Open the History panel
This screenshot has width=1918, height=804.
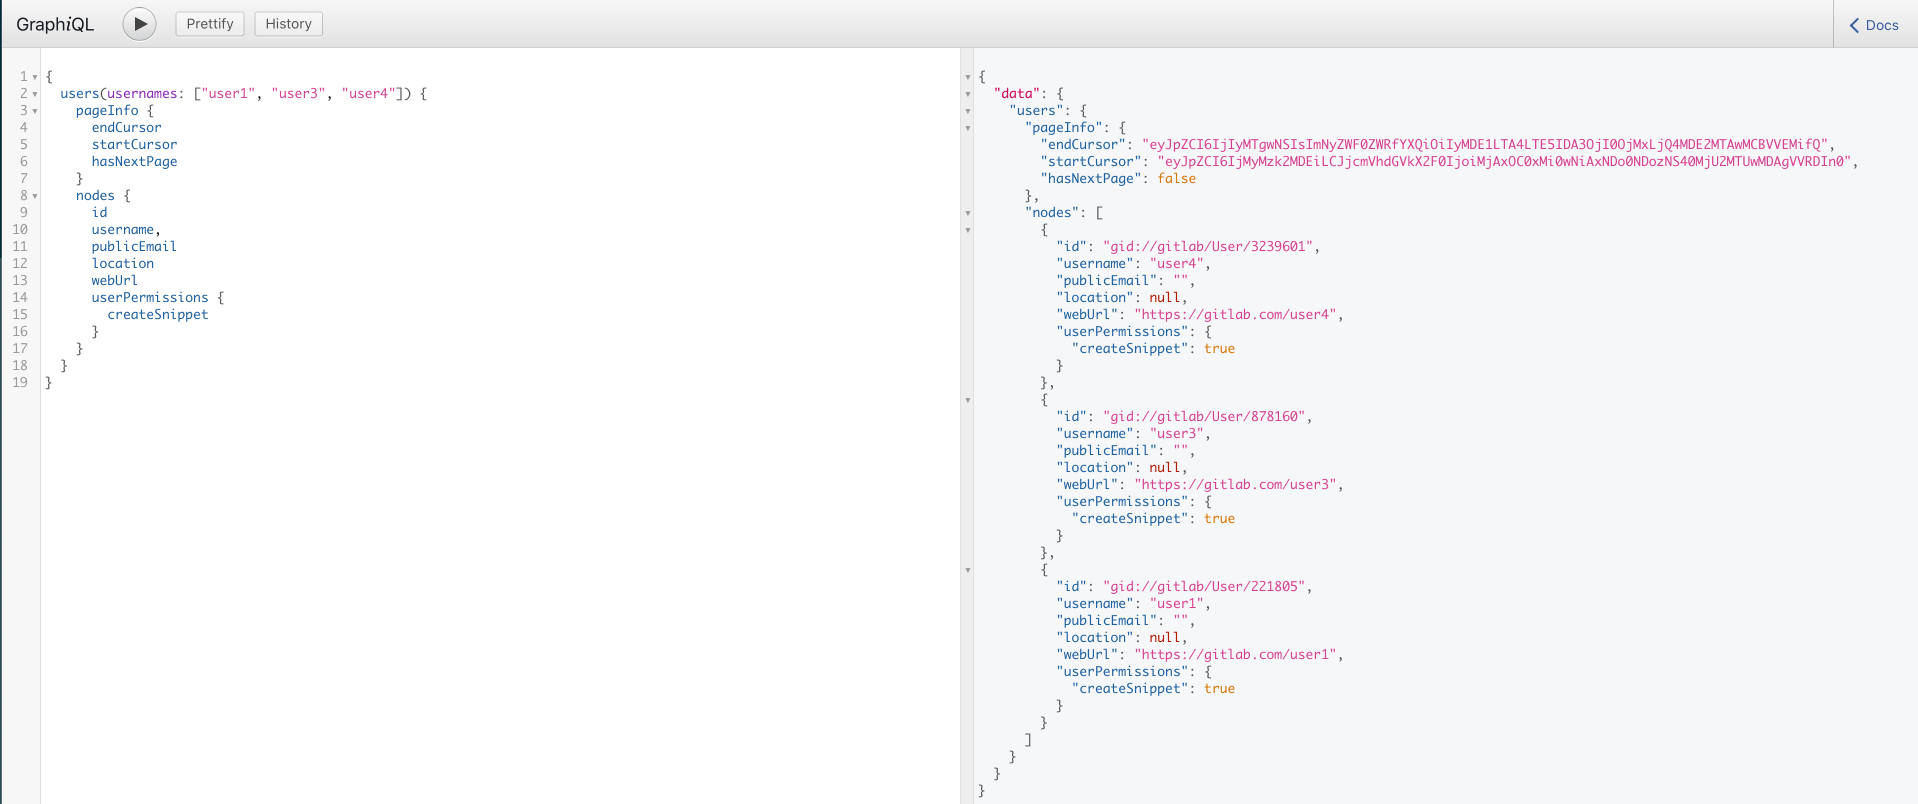288,24
